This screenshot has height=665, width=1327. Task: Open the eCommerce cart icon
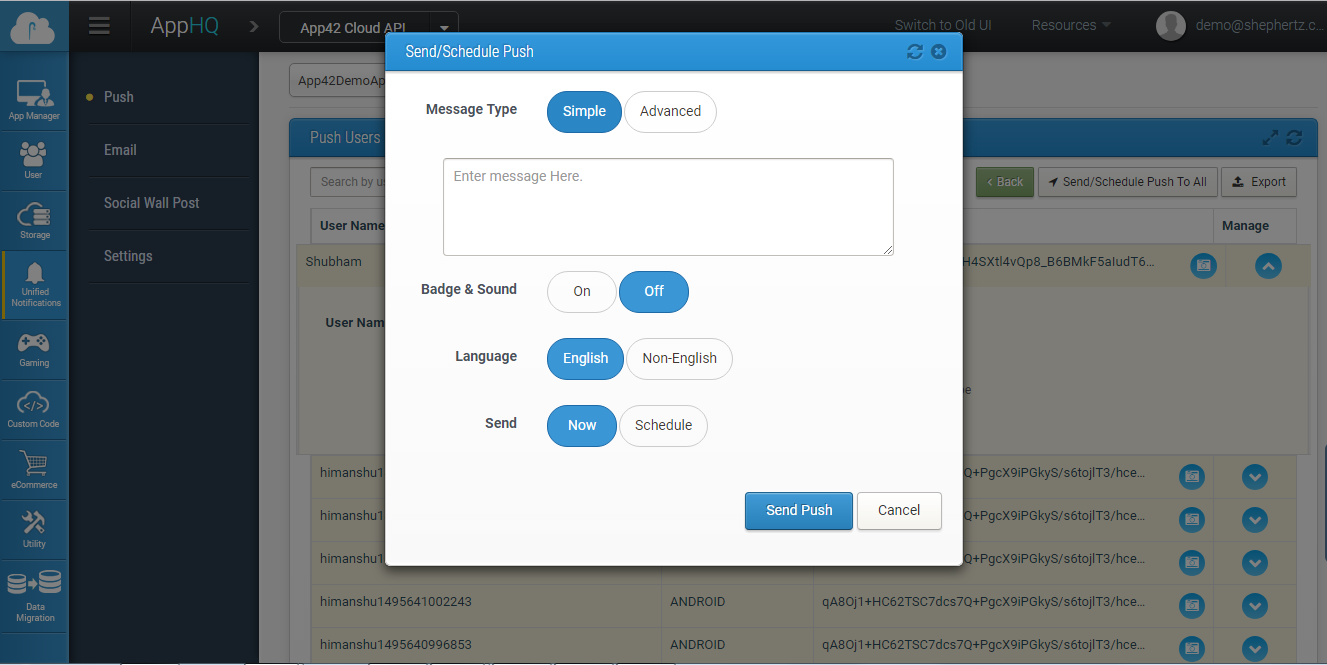point(34,469)
